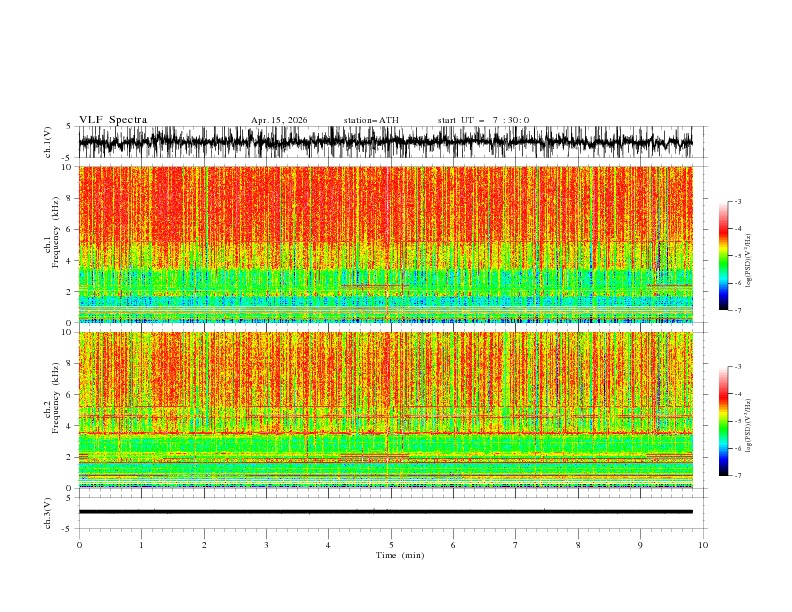Click the ch.1 "Frequency (kHz)" axis label

(56, 232)
